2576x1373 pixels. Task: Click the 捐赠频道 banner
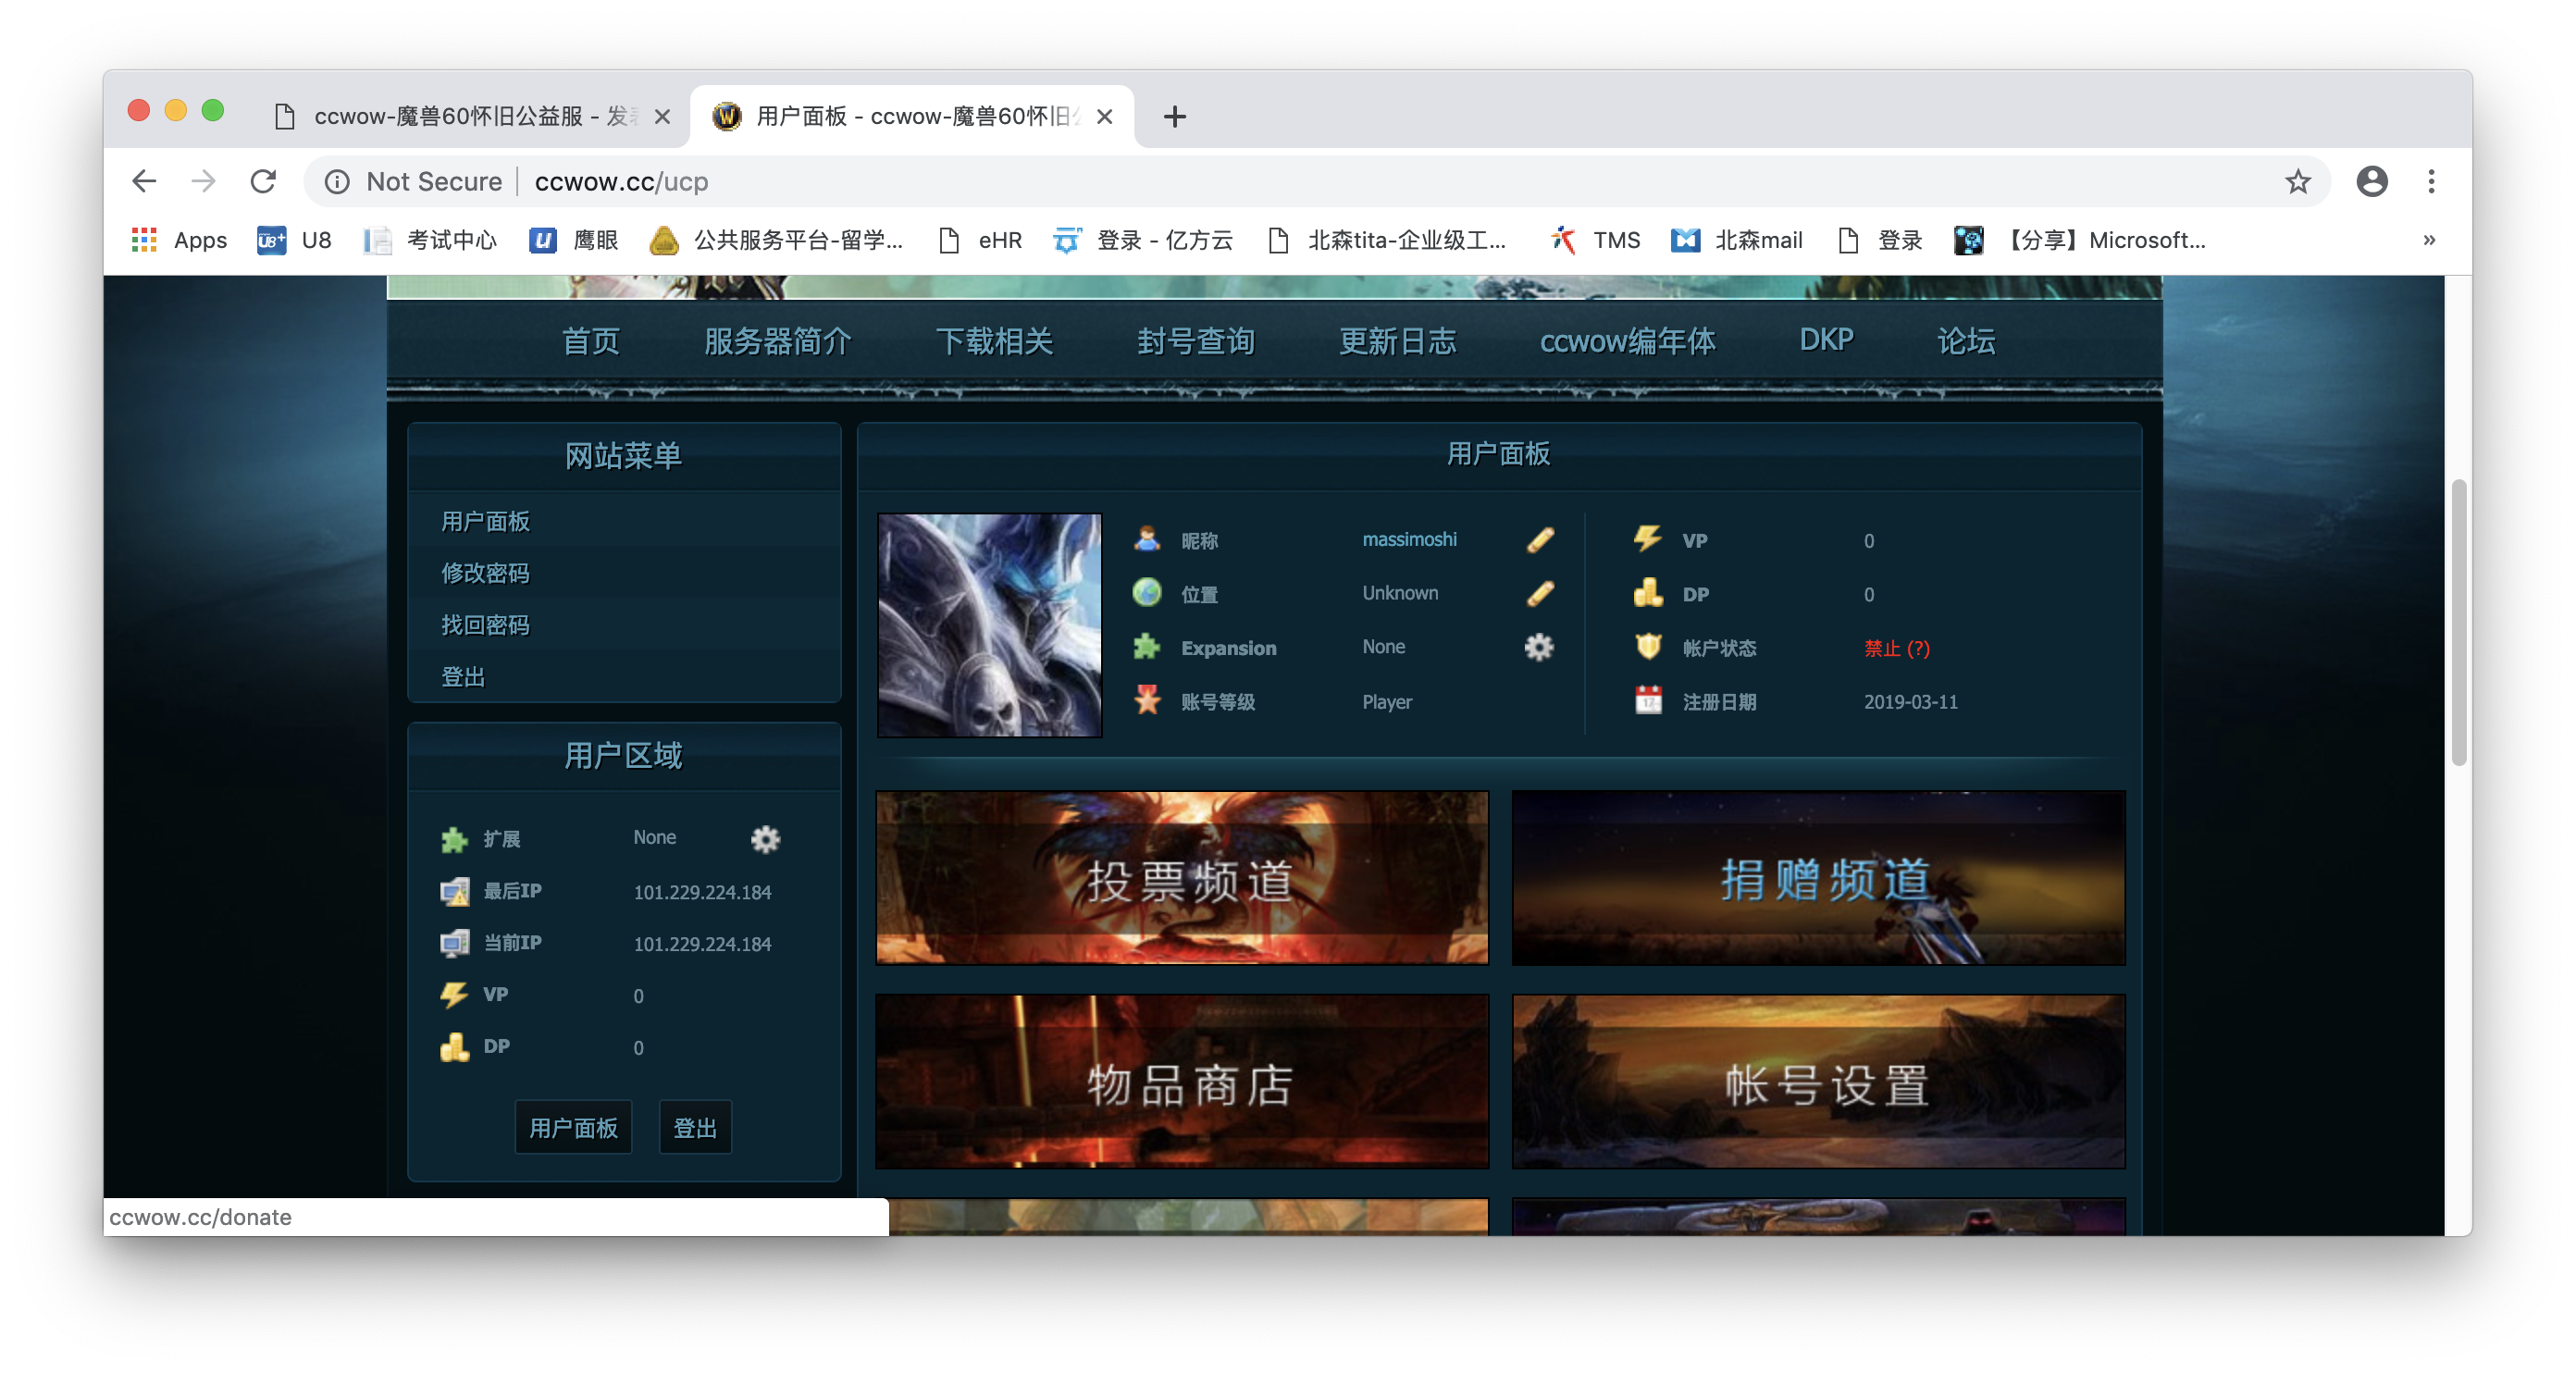pyautogui.click(x=1818, y=878)
